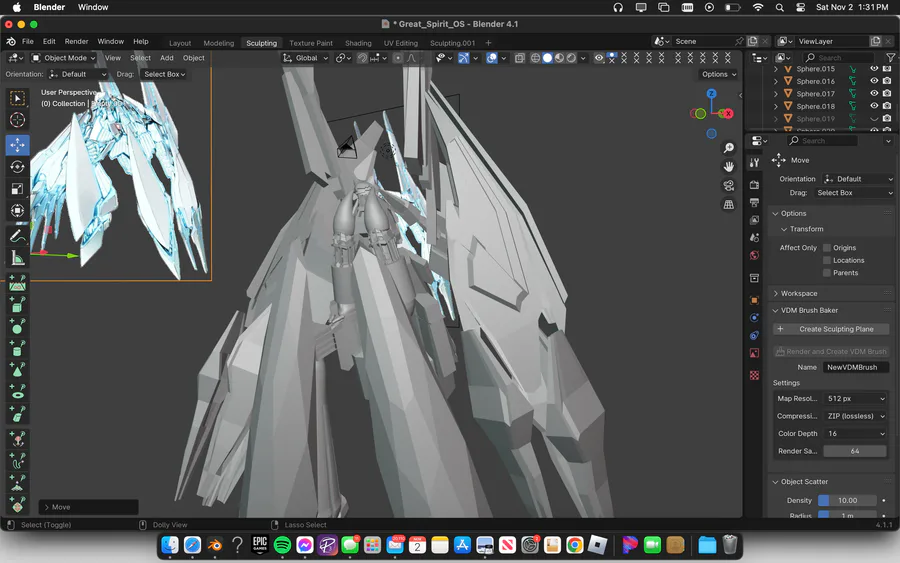Open the Output properties tab
The width and height of the screenshot is (900, 563).
[x=754, y=203]
